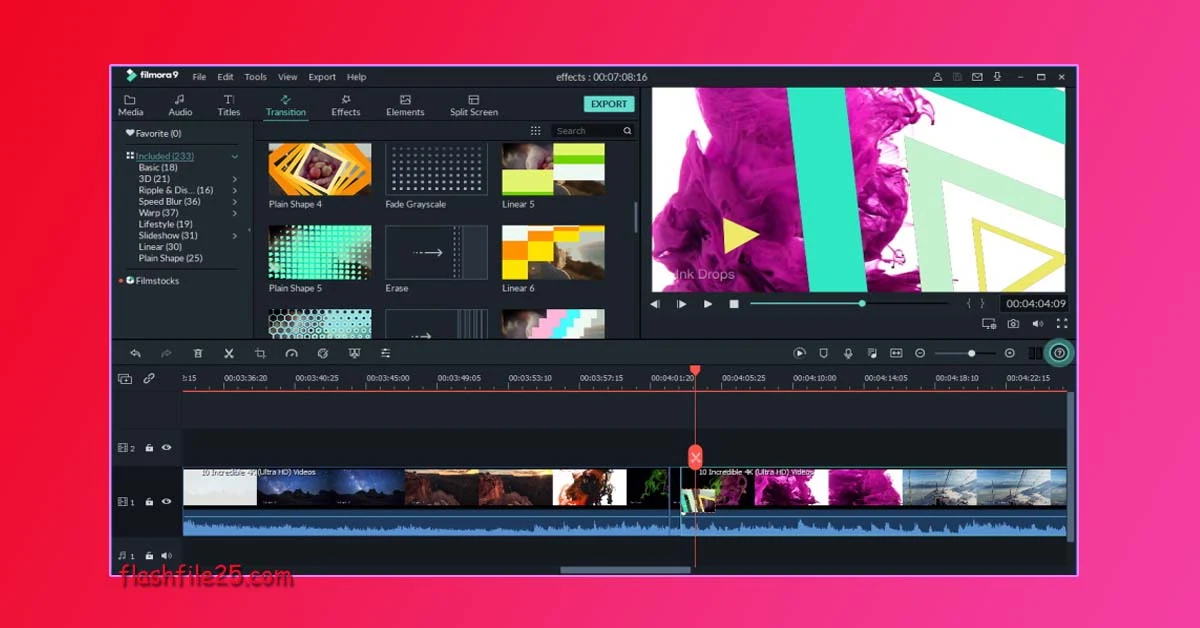1200x628 pixels.
Task: Open the Filmstocks link
Action: pyautogui.click(x=157, y=281)
